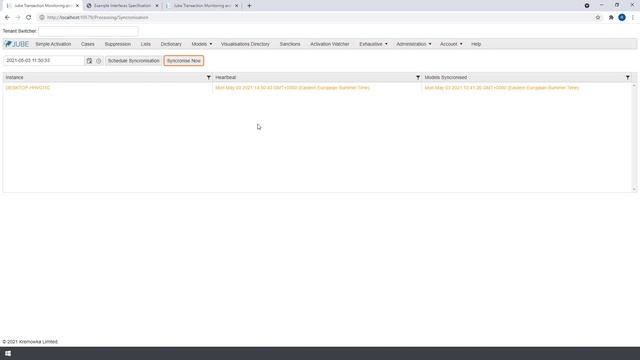Expand the Administration menu
This screenshot has height=360, width=640.
pyautogui.click(x=413, y=44)
